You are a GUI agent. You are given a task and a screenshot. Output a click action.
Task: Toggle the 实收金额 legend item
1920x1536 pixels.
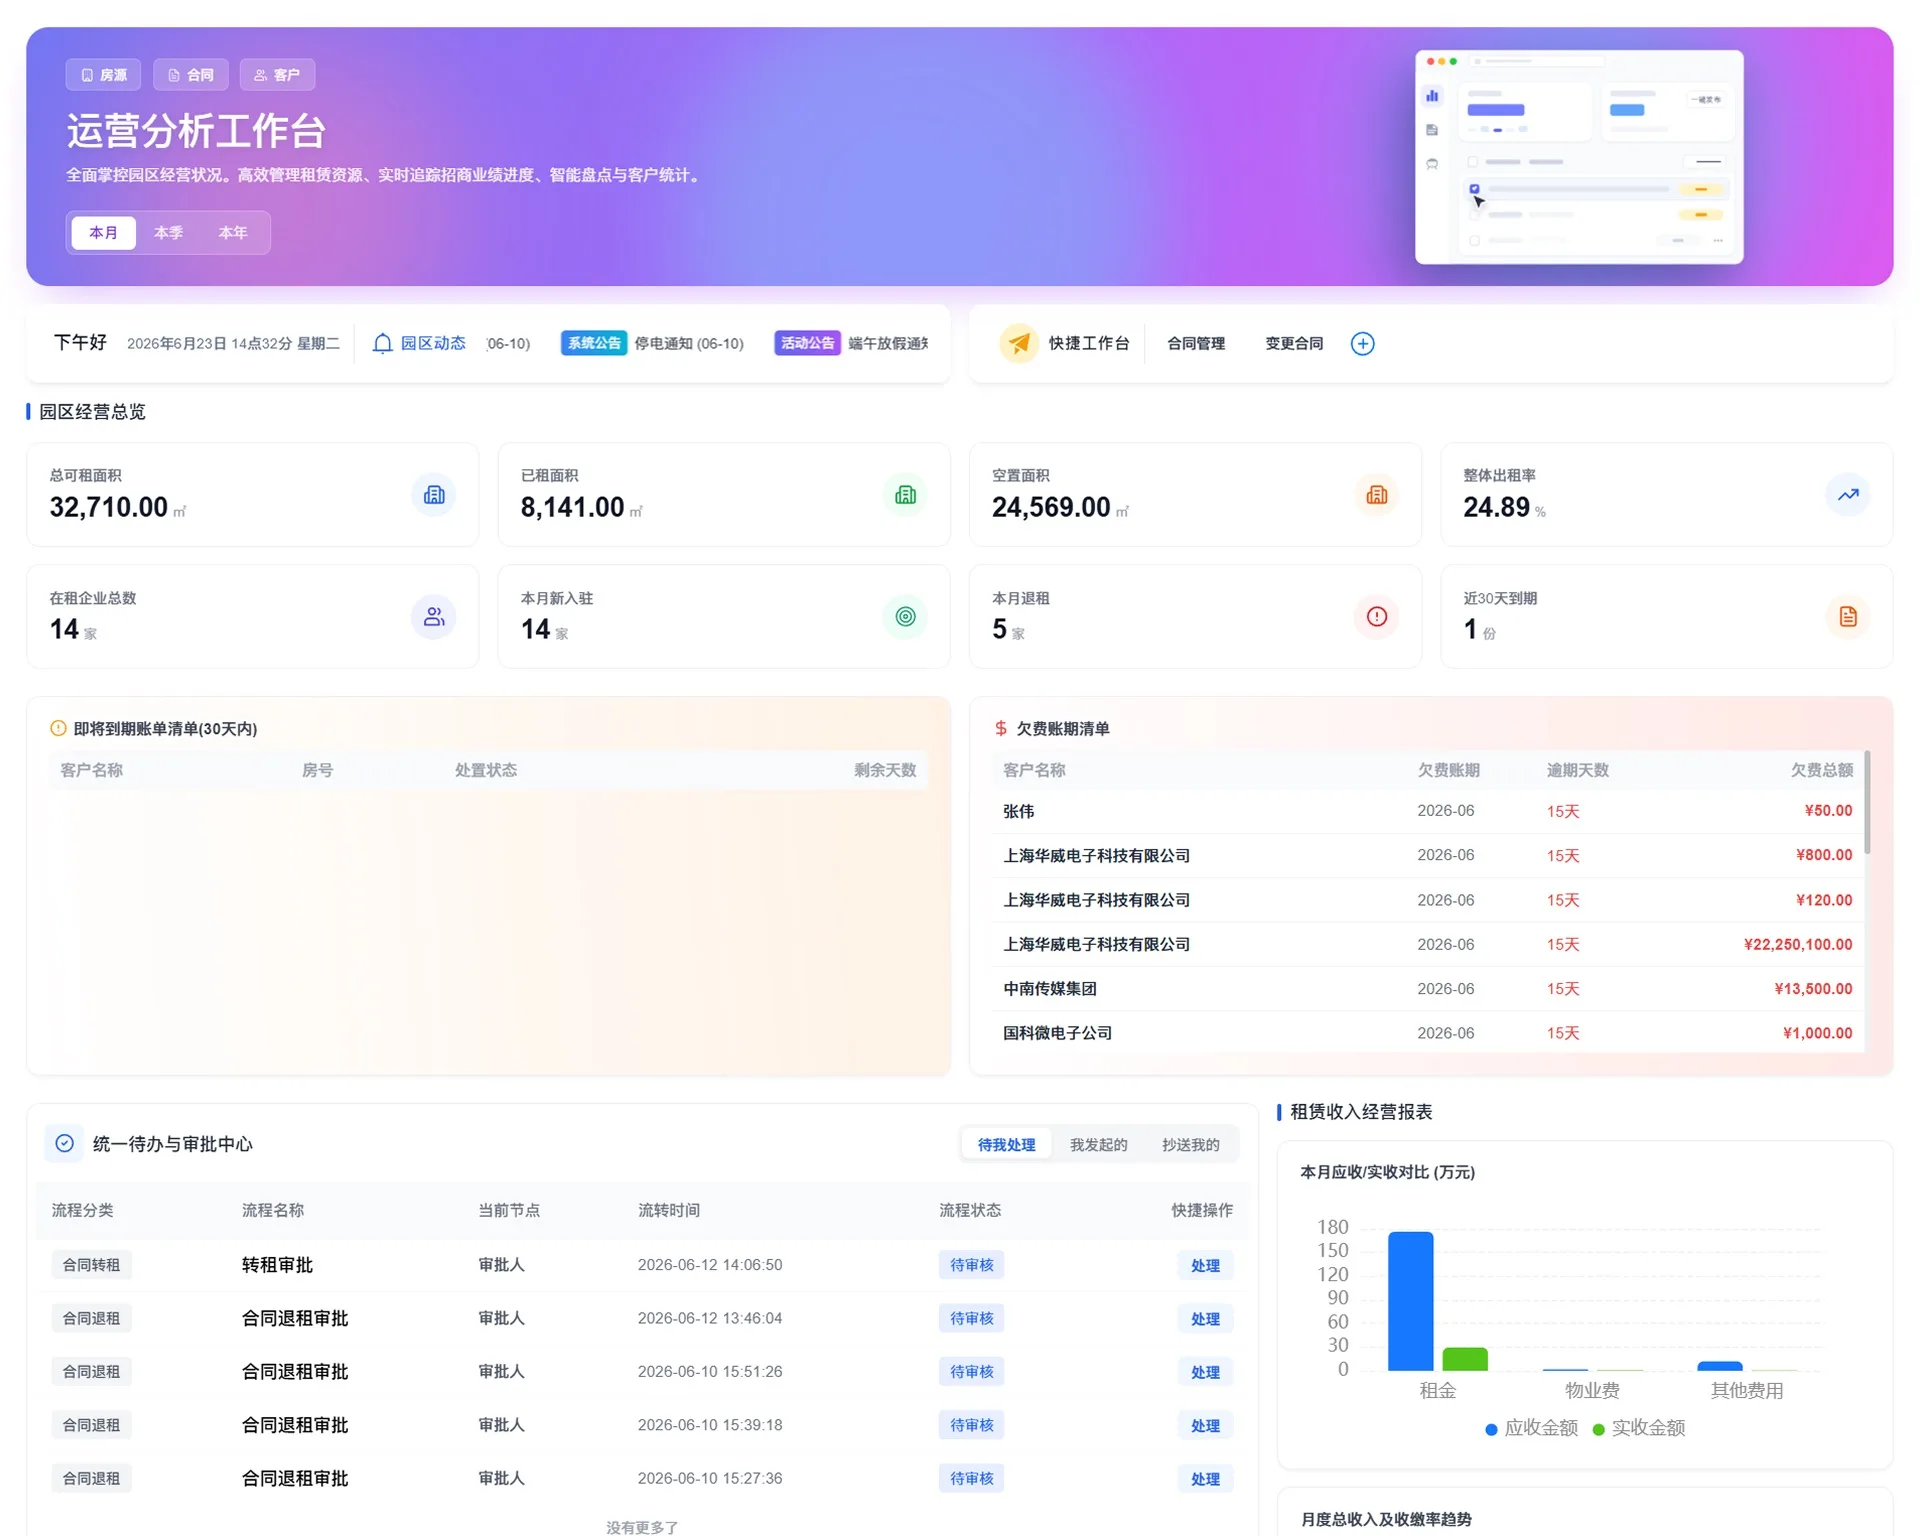click(1638, 1428)
